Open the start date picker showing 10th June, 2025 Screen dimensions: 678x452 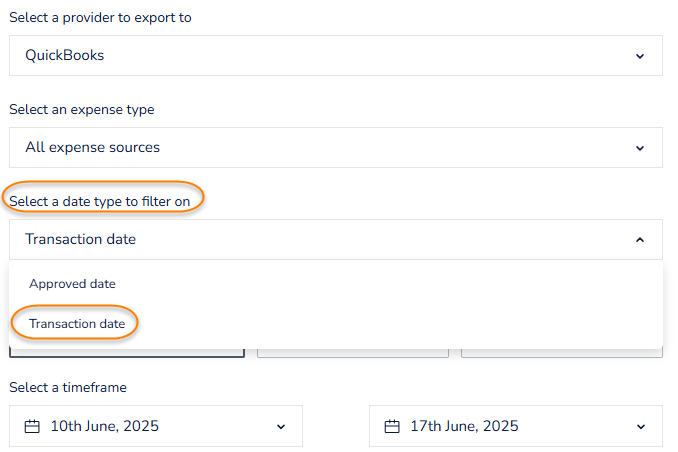click(155, 426)
